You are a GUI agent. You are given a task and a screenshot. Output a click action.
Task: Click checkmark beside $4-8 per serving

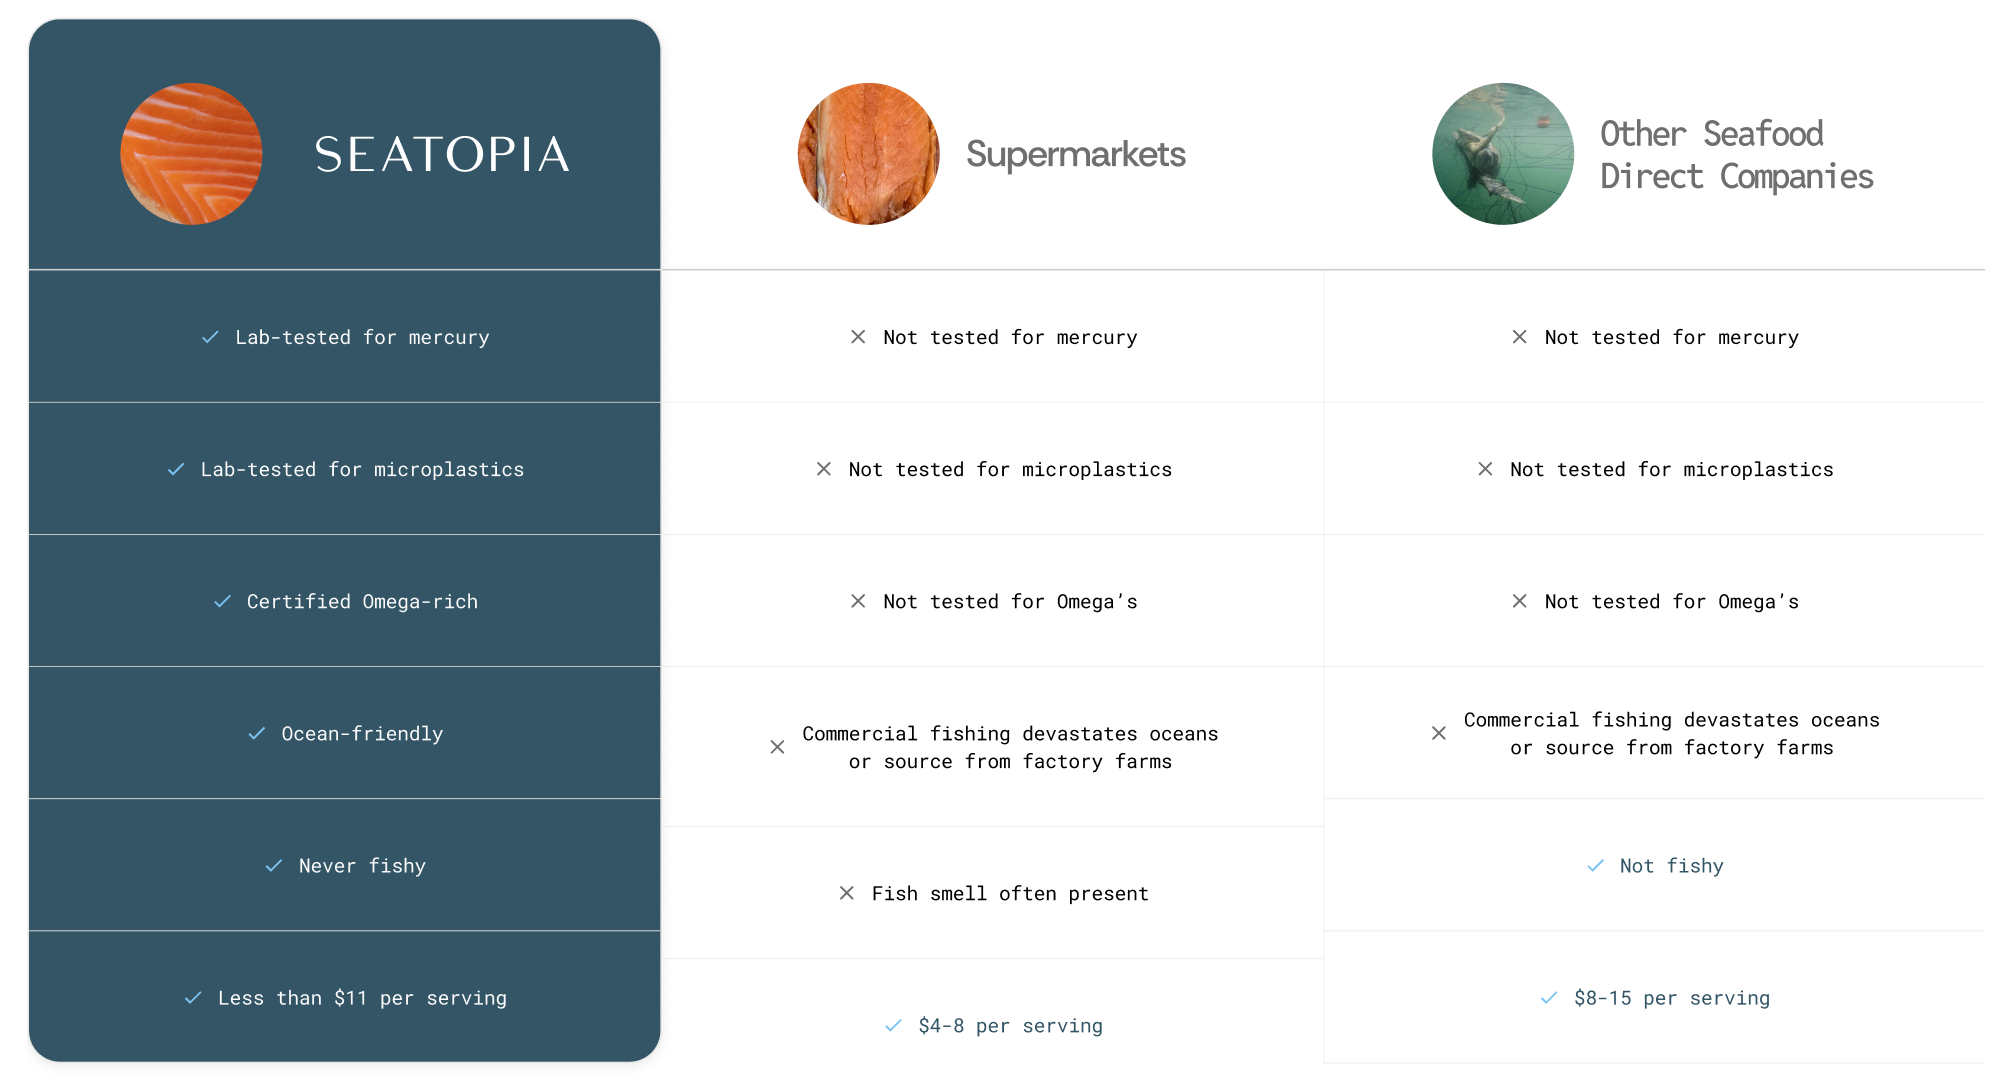[x=893, y=1025]
